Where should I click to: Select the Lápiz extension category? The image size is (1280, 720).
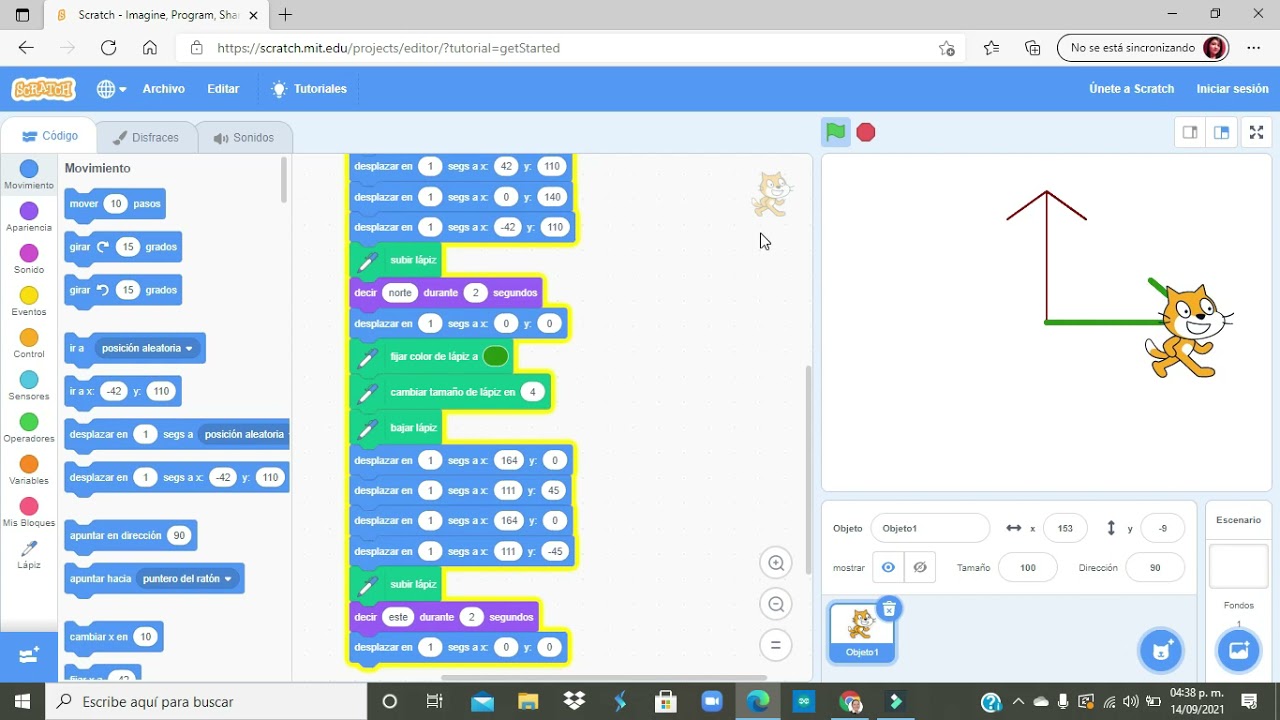29,554
